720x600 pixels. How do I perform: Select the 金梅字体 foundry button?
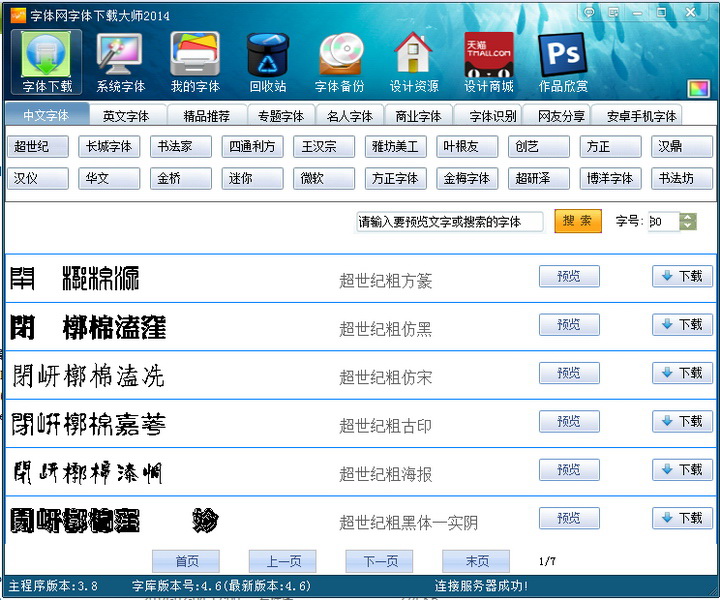coord(467,178)
